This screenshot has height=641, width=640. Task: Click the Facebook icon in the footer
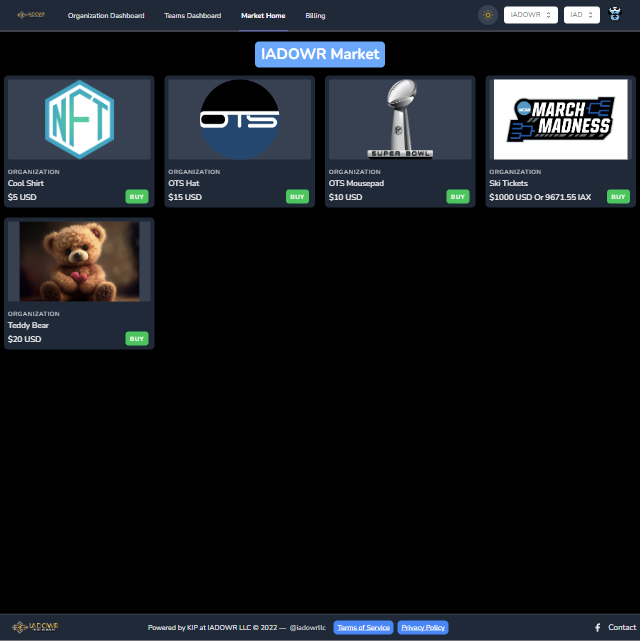(x=598, y=628)
